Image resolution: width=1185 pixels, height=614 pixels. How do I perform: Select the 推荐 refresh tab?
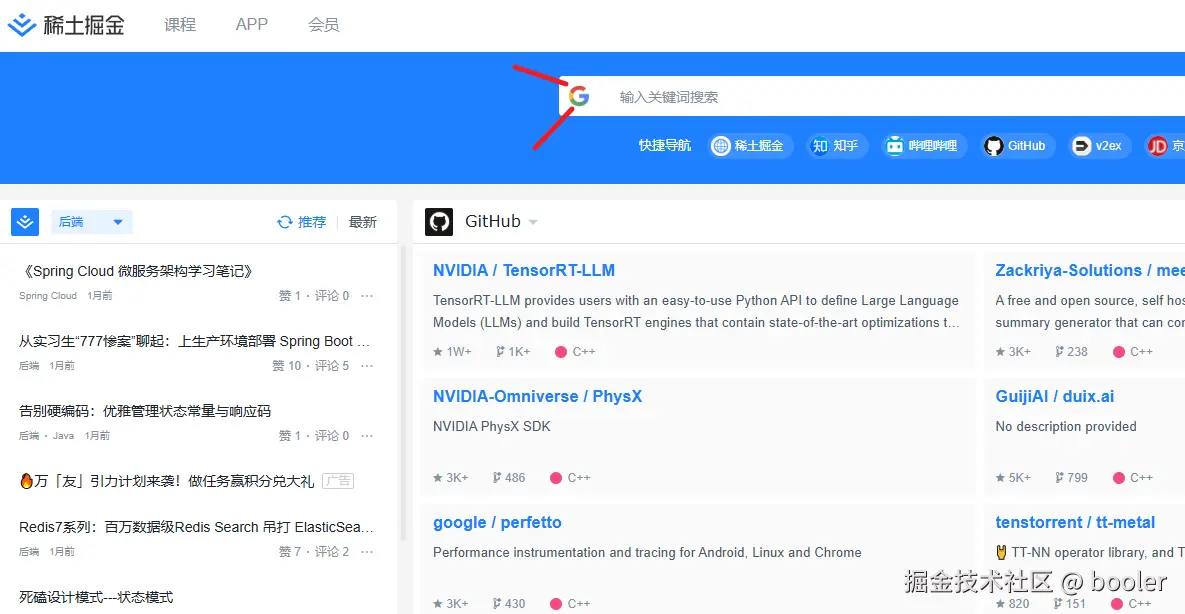(x=302, y=222)
